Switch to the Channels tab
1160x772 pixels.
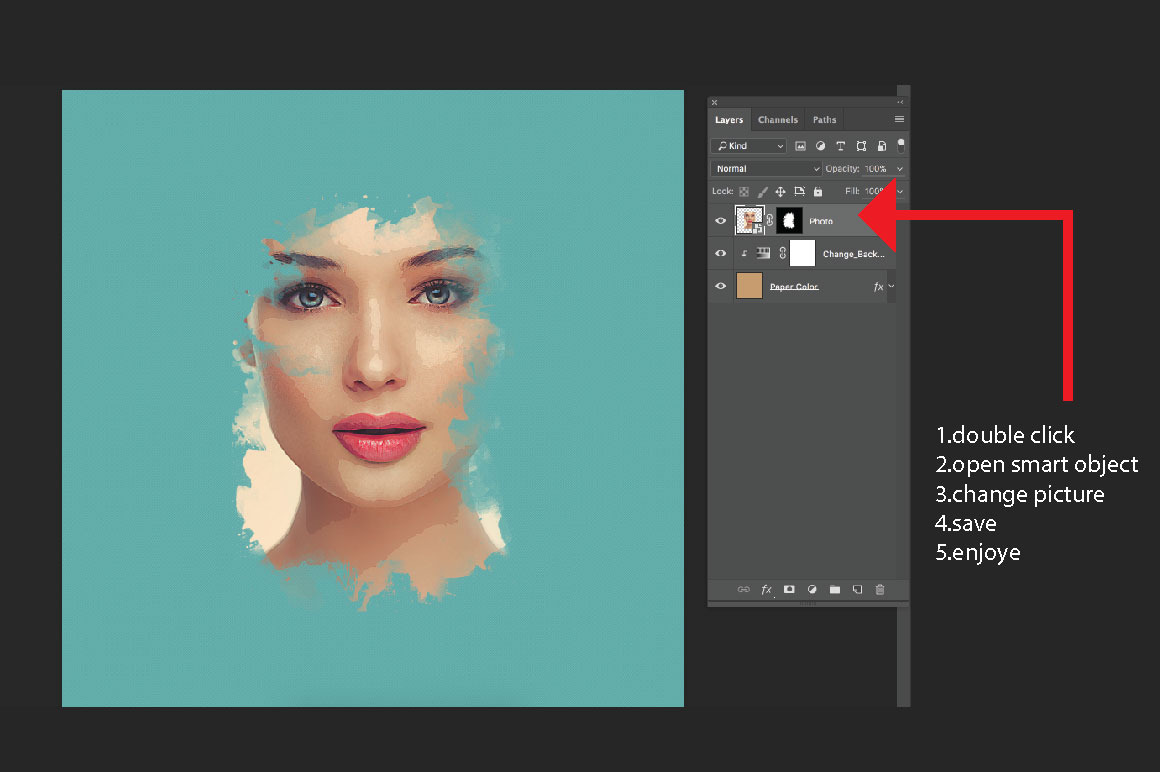tap(777, 120)
